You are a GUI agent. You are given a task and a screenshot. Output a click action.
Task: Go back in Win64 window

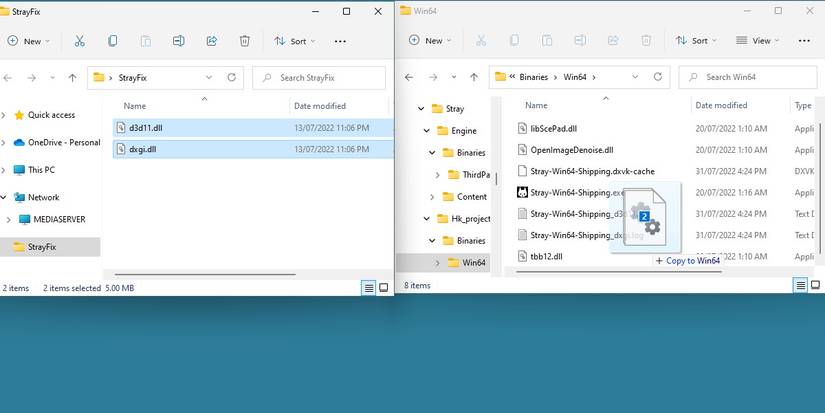click(x=409, y=77)
